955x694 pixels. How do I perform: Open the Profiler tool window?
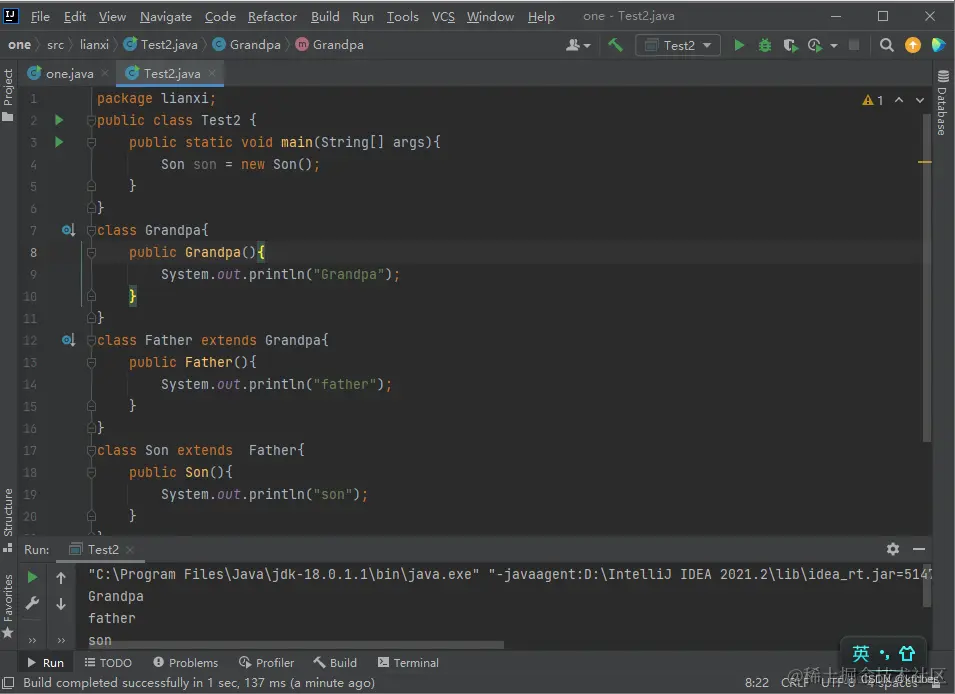tap(267, 662)
